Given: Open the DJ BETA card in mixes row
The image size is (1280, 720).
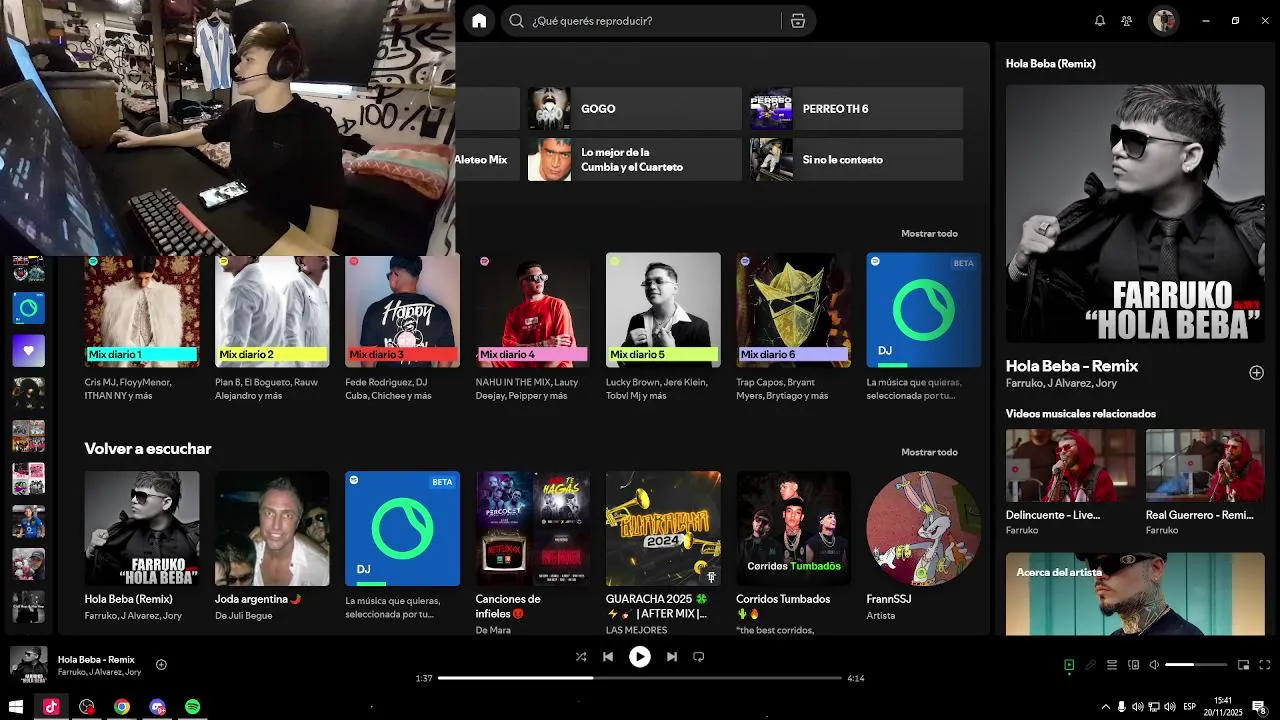Looking at the screenshot, I should point(924,328).
